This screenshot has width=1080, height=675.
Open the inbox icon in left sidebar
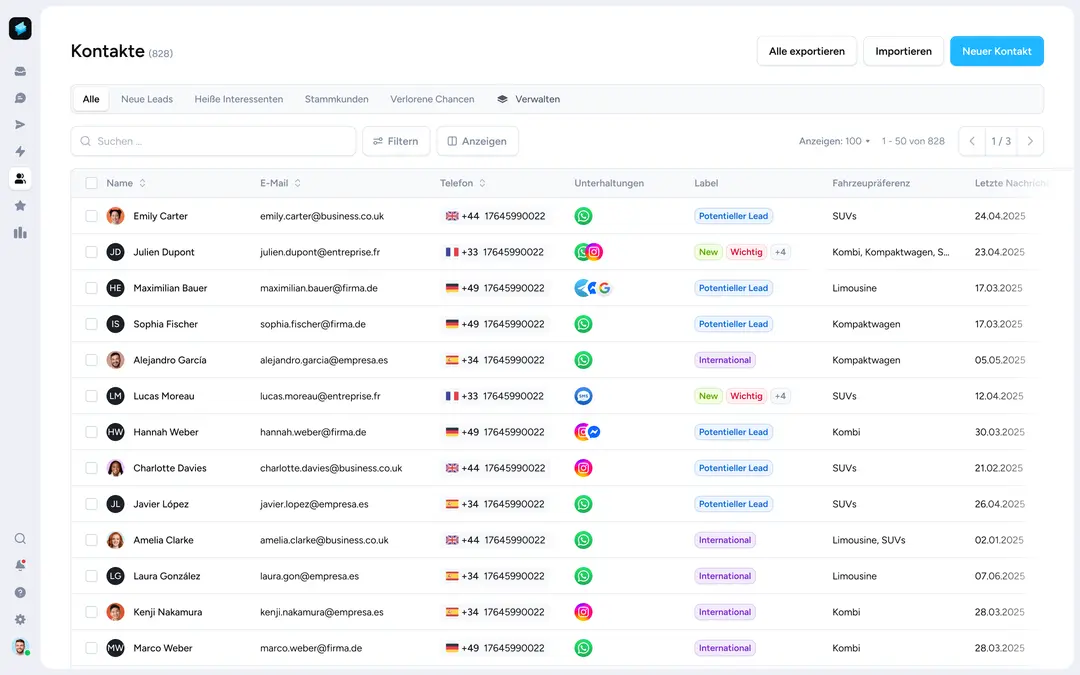coord(20,72)
